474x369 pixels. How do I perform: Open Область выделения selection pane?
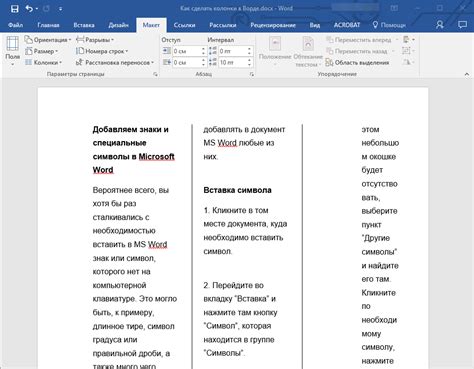(357, 62)
